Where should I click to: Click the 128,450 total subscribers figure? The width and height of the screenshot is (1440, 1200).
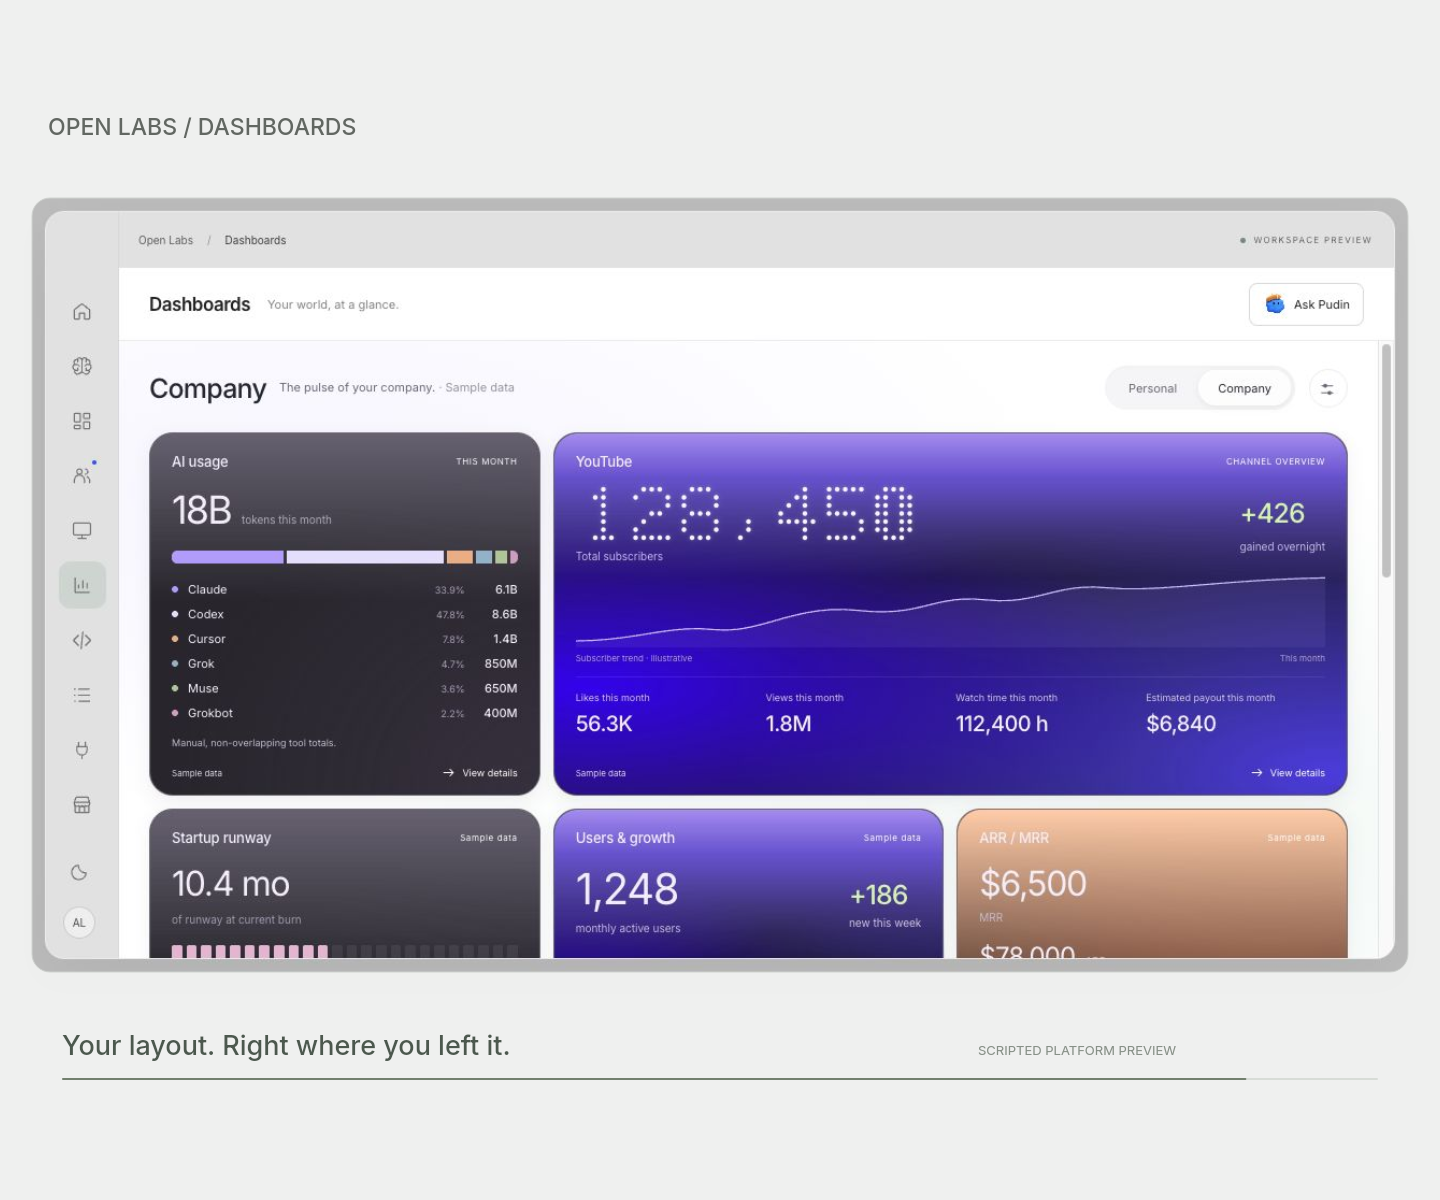pyautogui.click(x=751, y=514)
